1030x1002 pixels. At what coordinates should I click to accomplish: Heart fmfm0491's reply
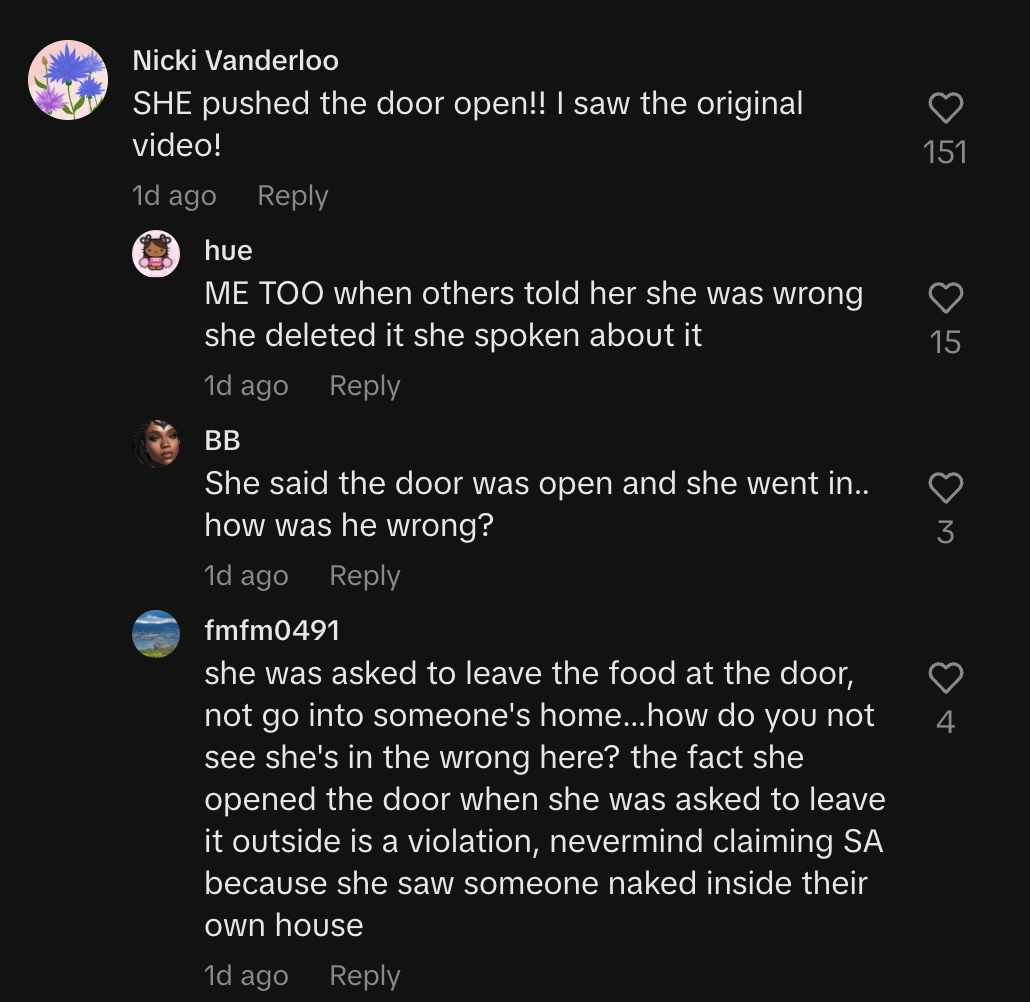945,678
